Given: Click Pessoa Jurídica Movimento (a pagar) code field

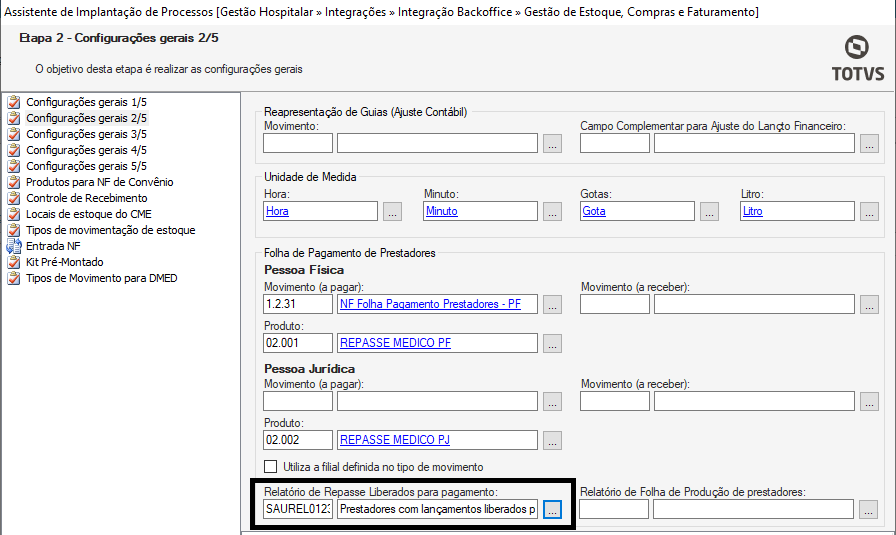Looking at the screenshot, I should [297, 401].
